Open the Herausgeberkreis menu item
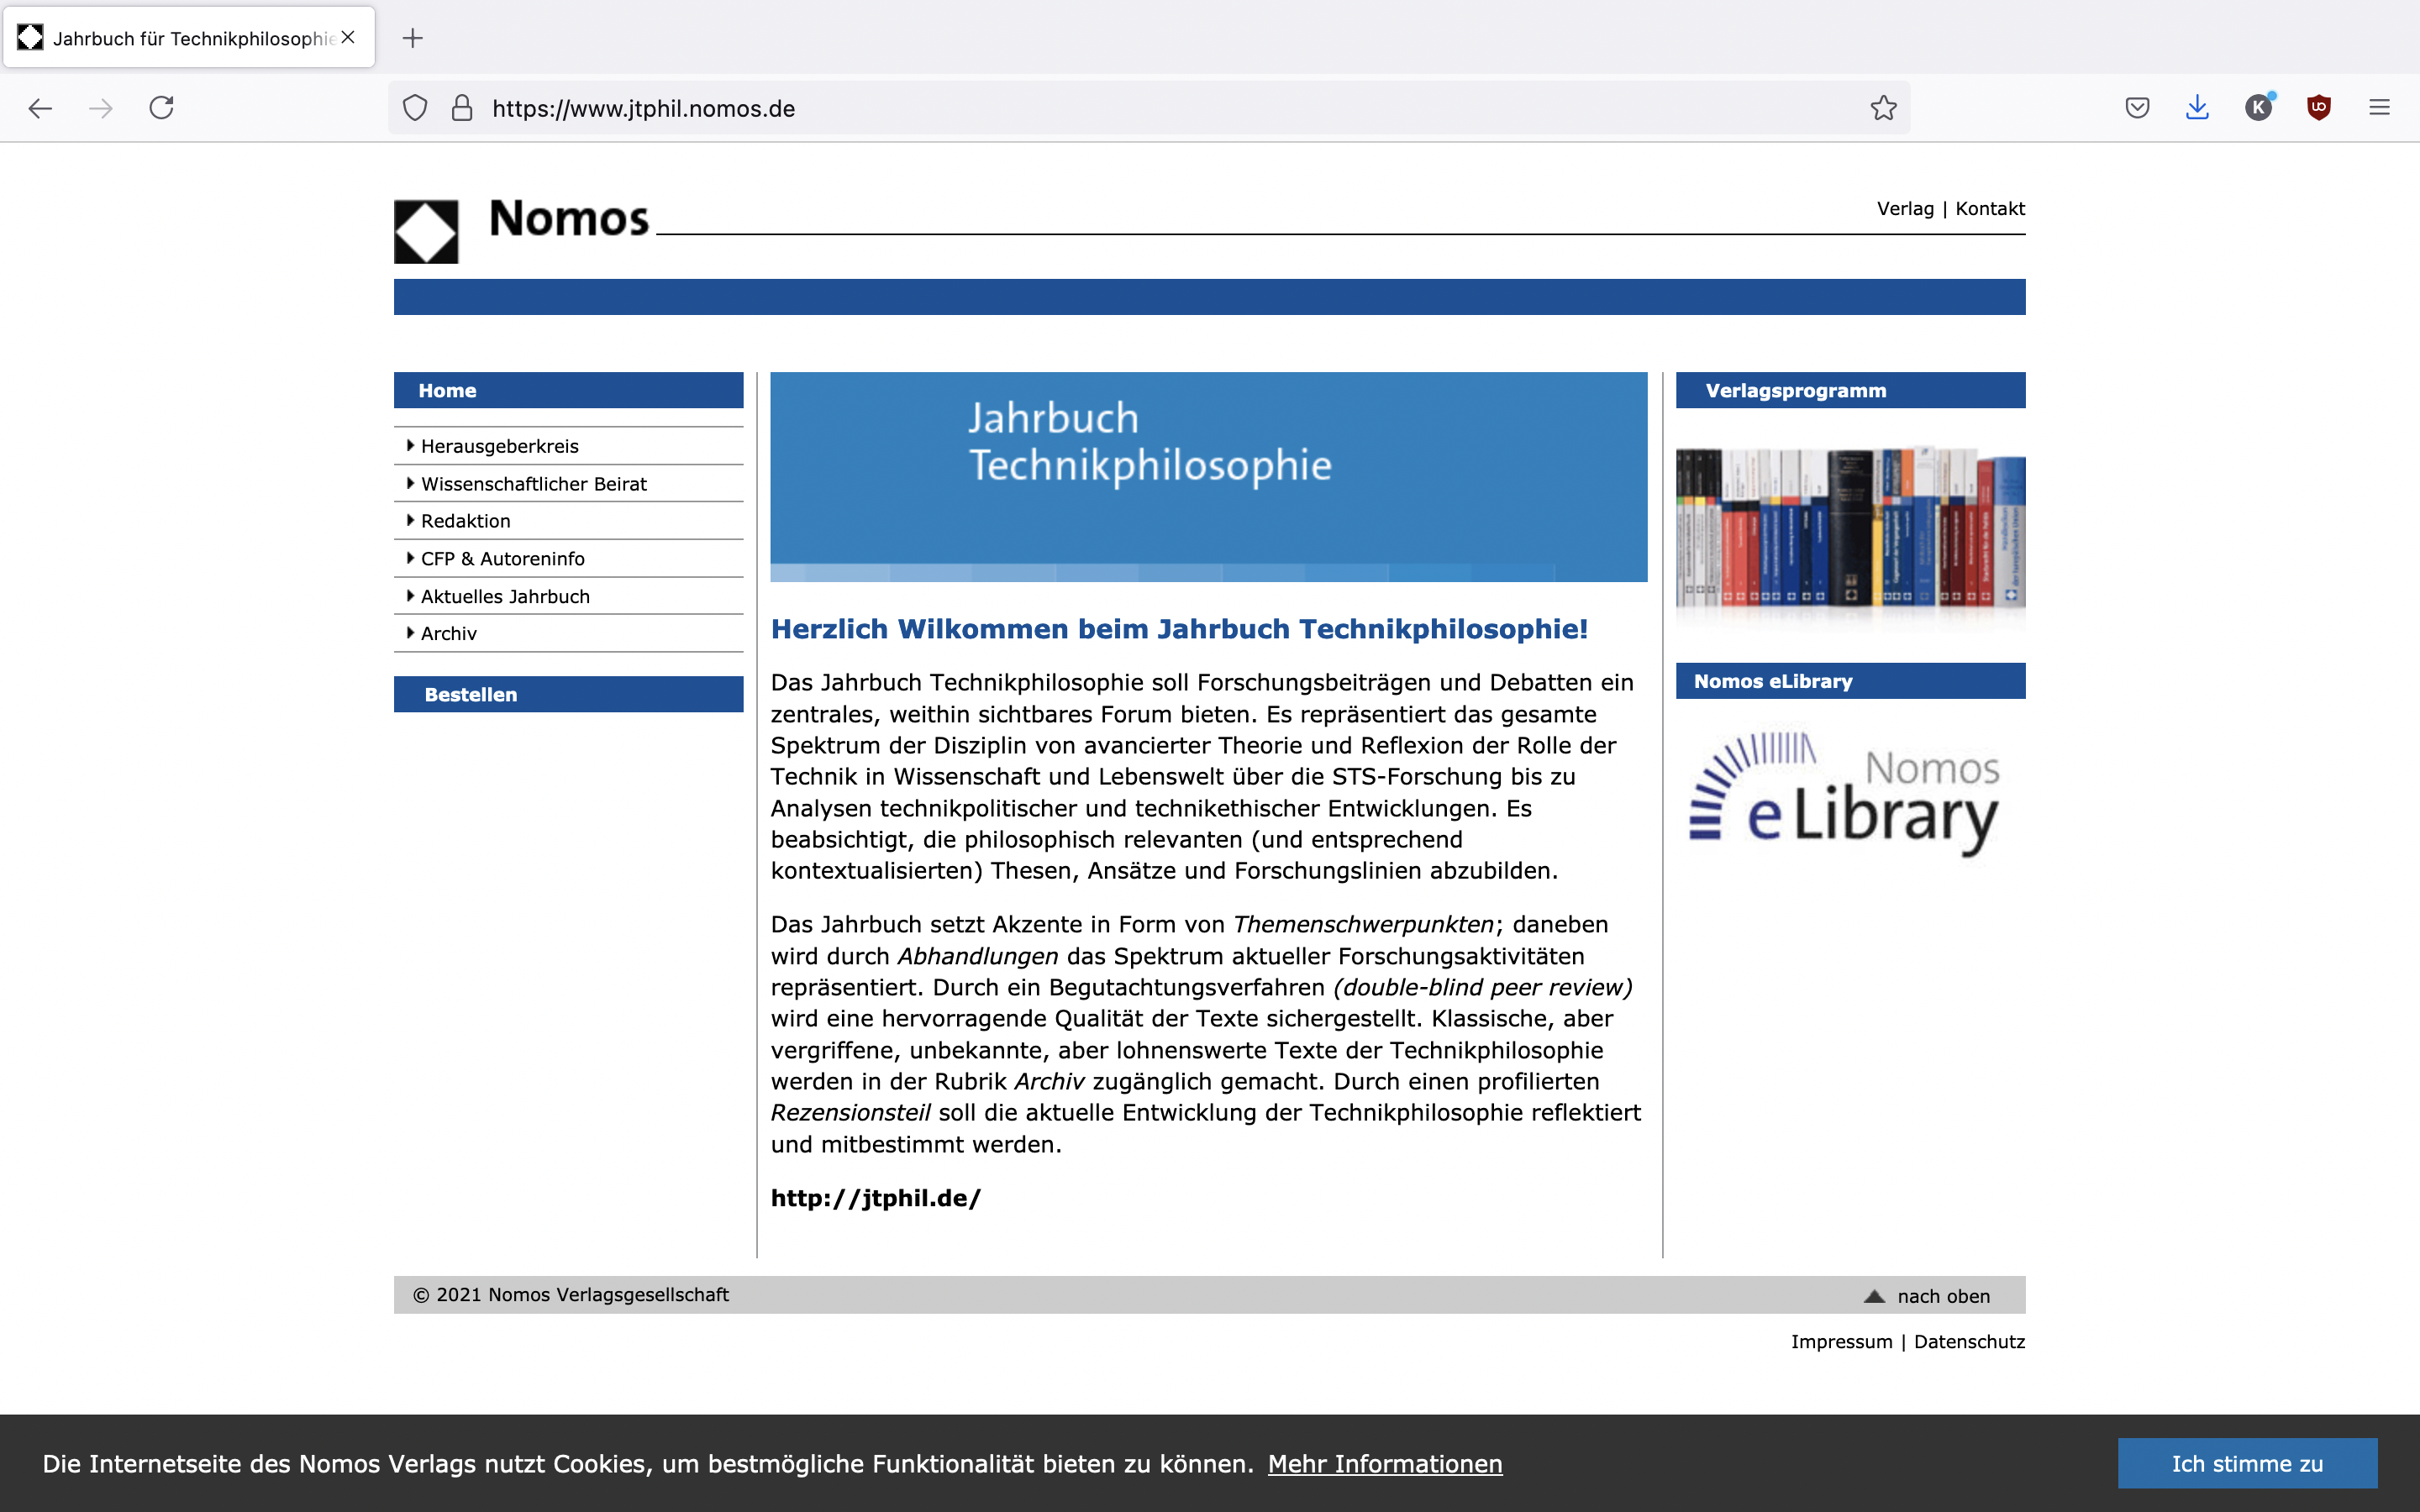This screenshot has height=1512, width=2420. point(499,446)
